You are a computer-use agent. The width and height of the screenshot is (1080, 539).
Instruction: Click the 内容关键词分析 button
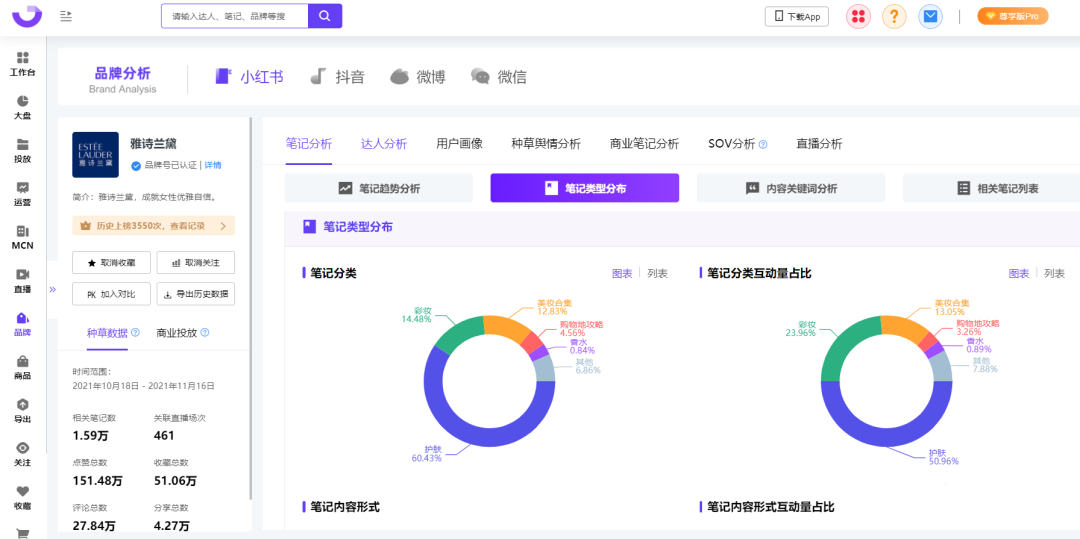791,188
